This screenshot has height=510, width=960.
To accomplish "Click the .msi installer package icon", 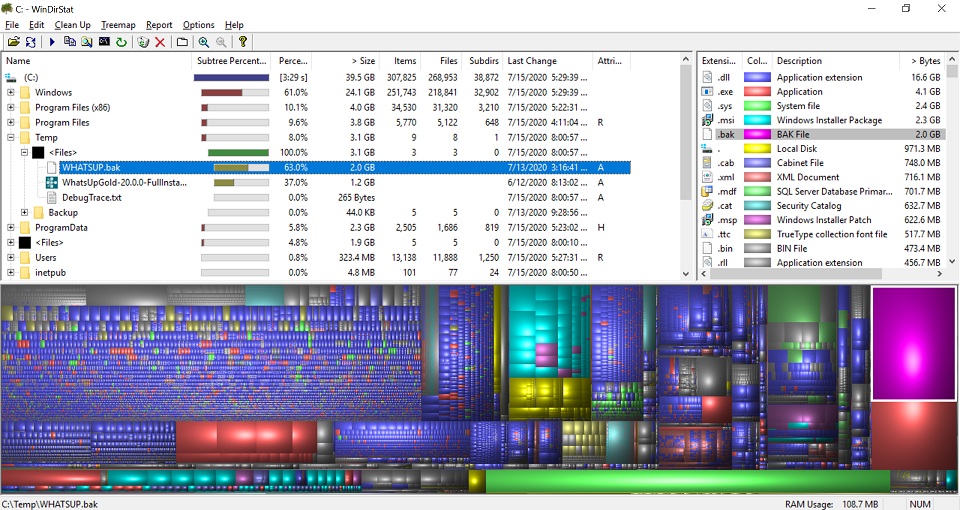I will [x=707, y=120].
